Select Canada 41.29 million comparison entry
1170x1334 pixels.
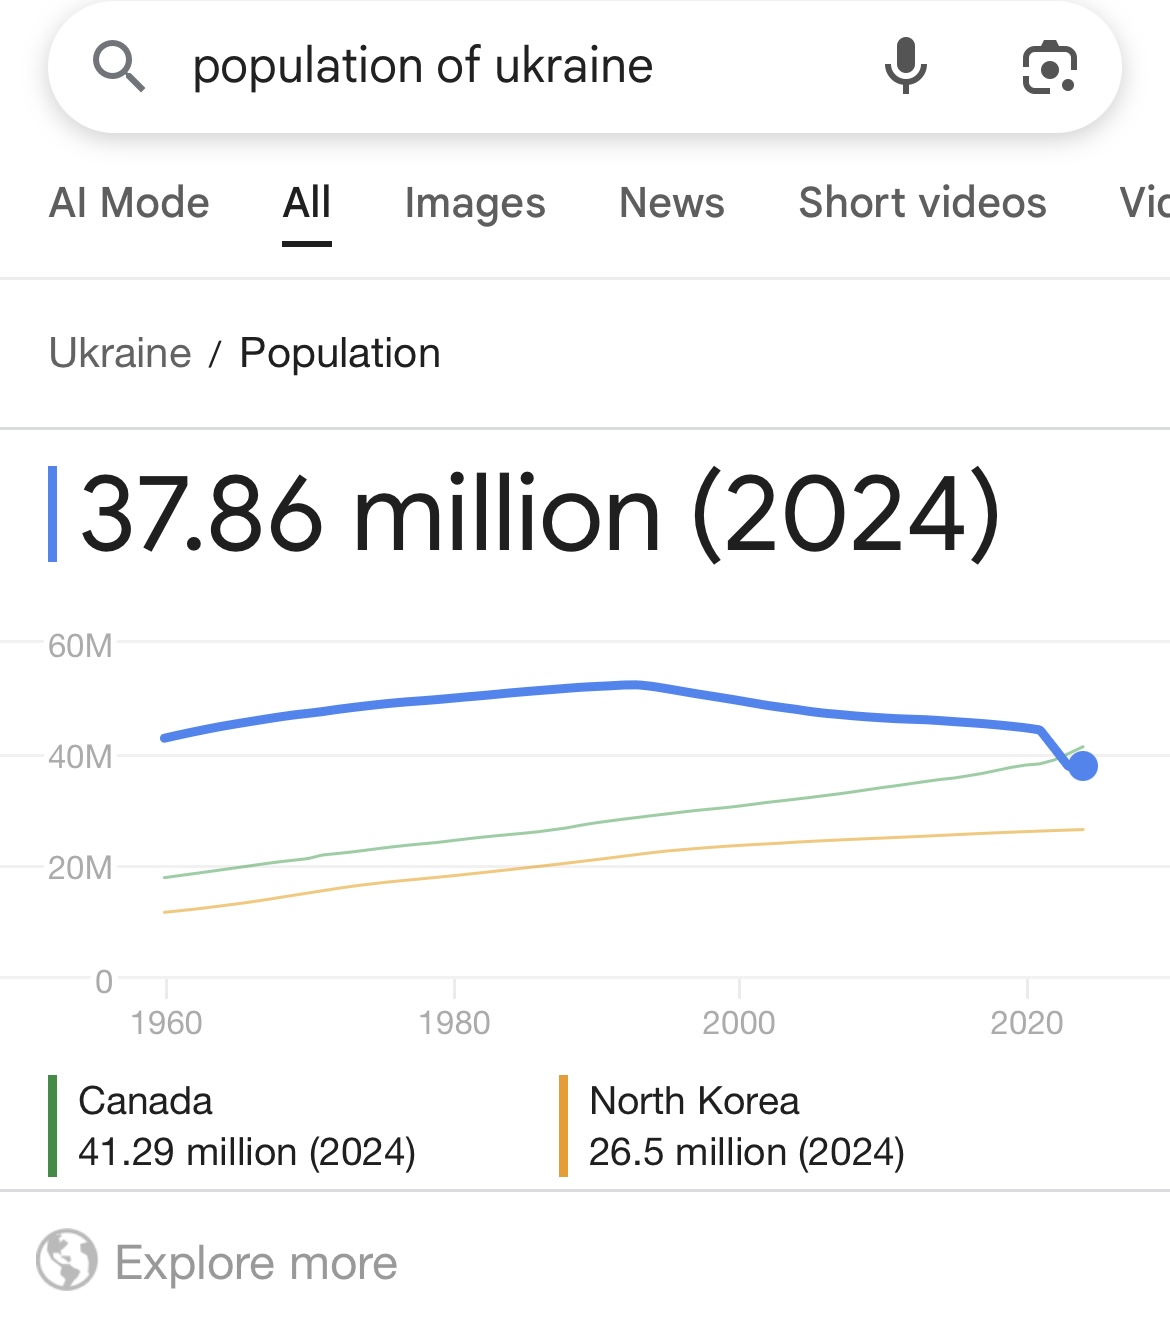coord(247,1126)
